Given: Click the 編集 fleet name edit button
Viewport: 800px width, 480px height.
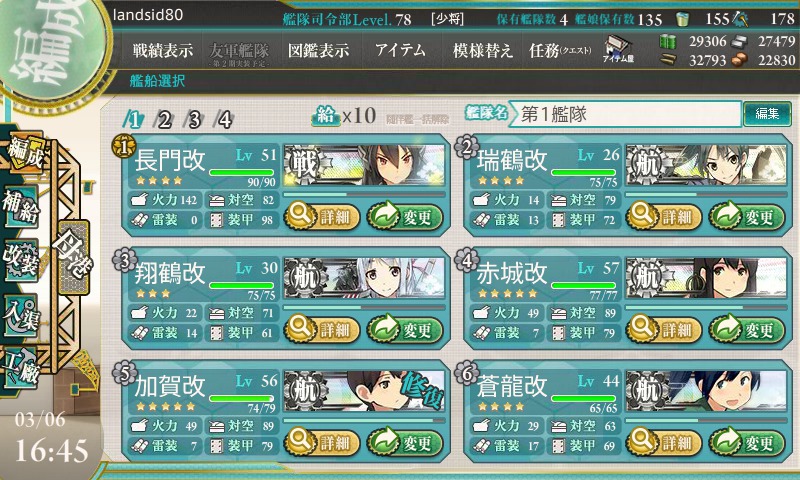Looking at the screenshot, I should click(x=767, y=113).
